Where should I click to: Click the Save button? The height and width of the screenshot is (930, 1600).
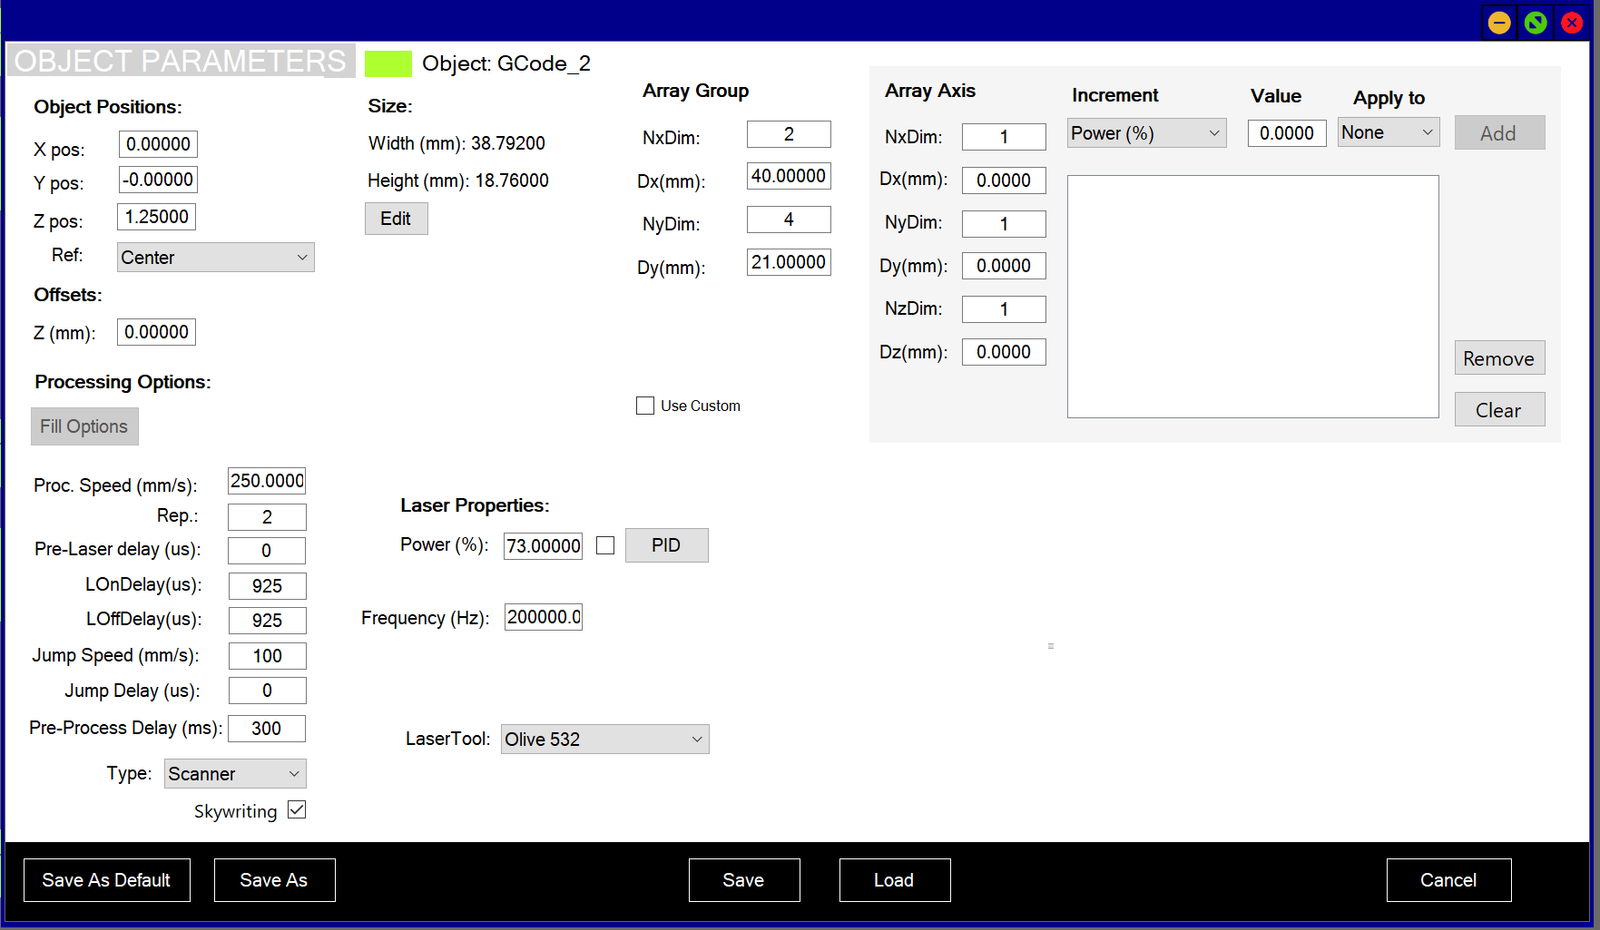click(x=744, y=880)
